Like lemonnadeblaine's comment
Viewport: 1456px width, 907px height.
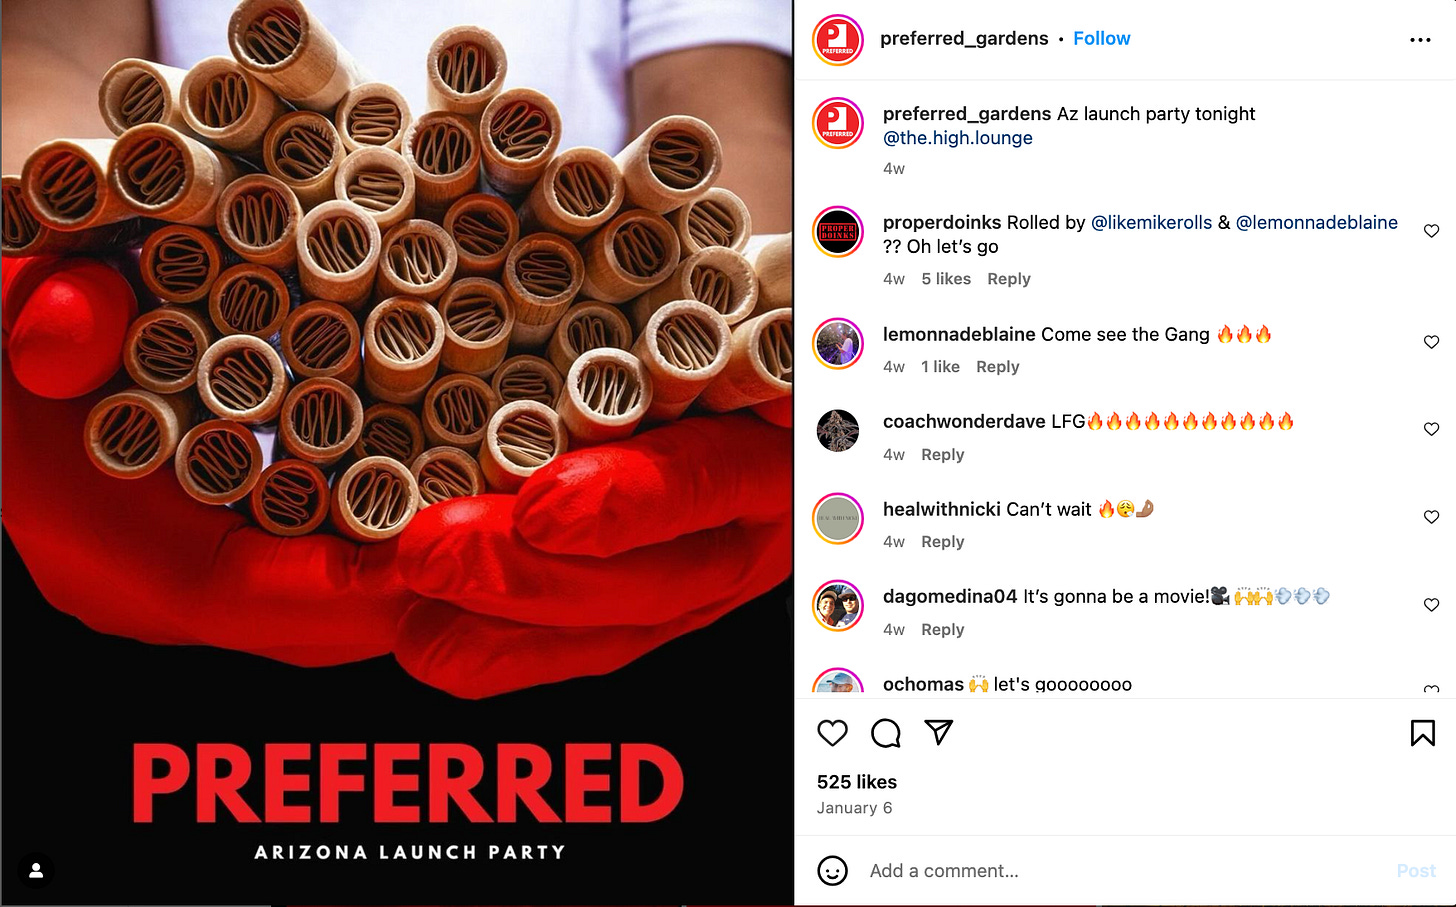(1431, 342)
